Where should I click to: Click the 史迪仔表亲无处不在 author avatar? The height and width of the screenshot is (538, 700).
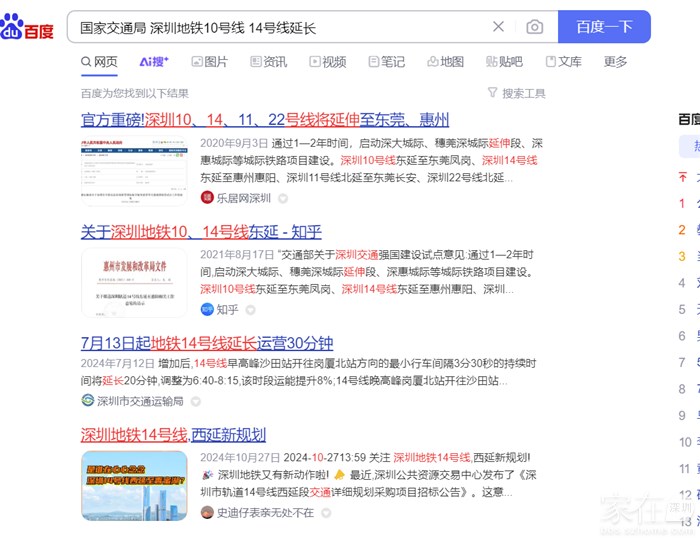click(207, 512)
